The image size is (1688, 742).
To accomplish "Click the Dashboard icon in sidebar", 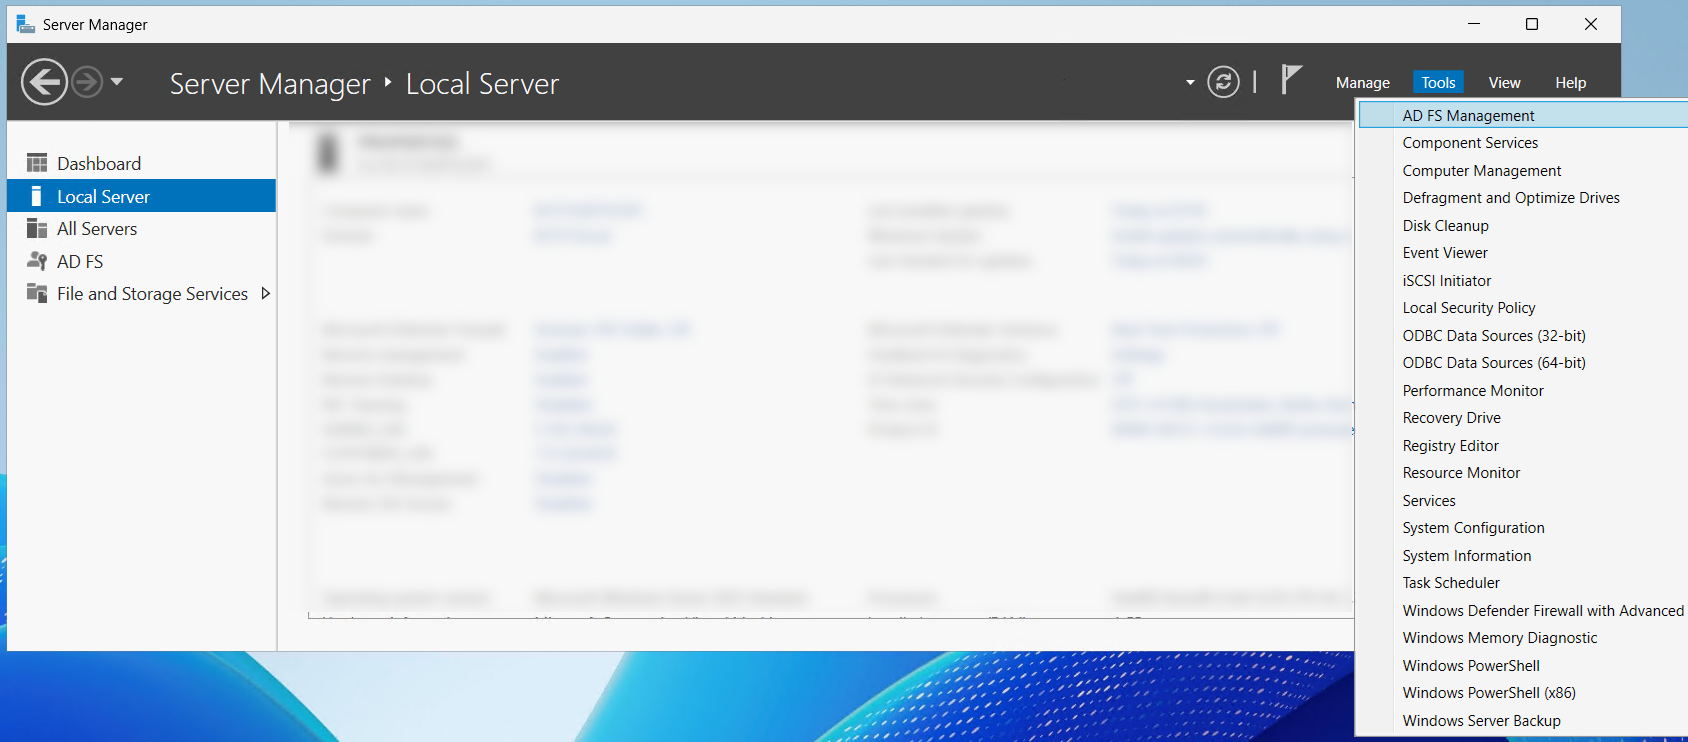I will pos(37,163).
